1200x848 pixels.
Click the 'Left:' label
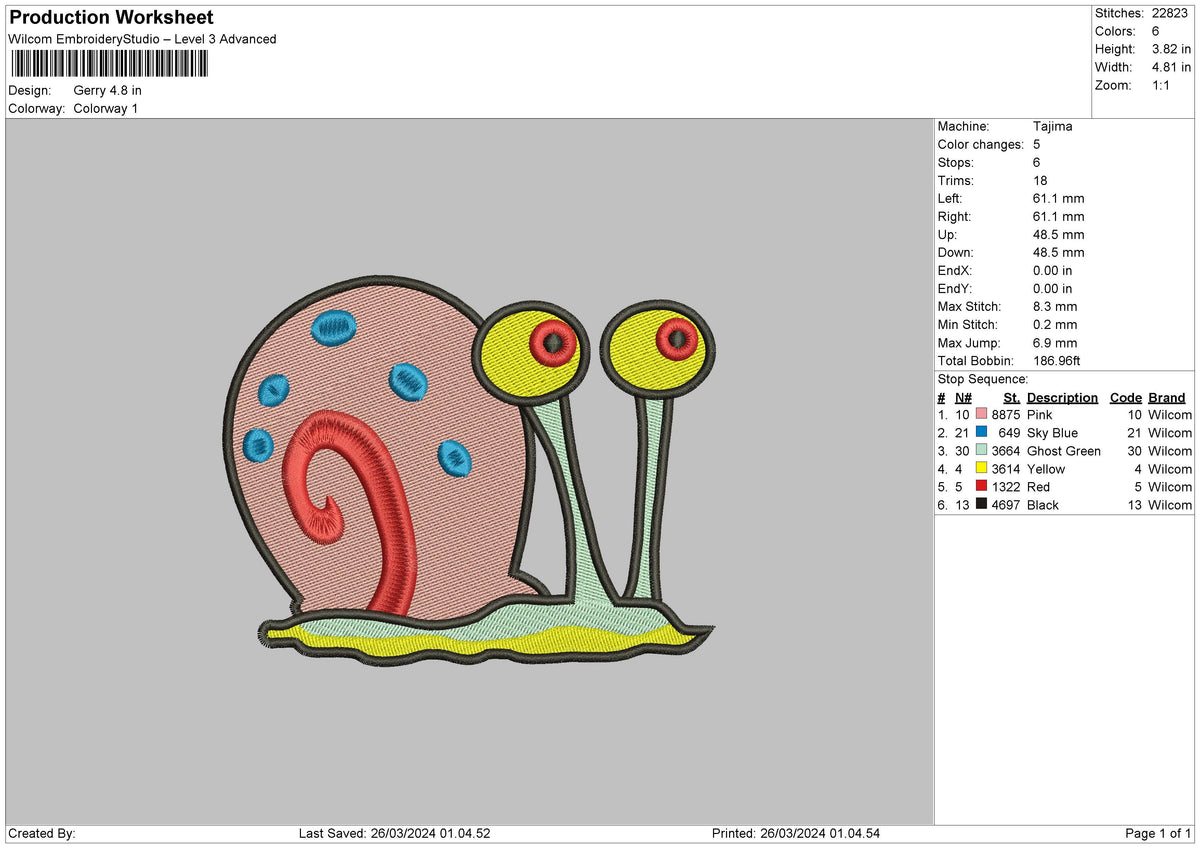[951, 199]
